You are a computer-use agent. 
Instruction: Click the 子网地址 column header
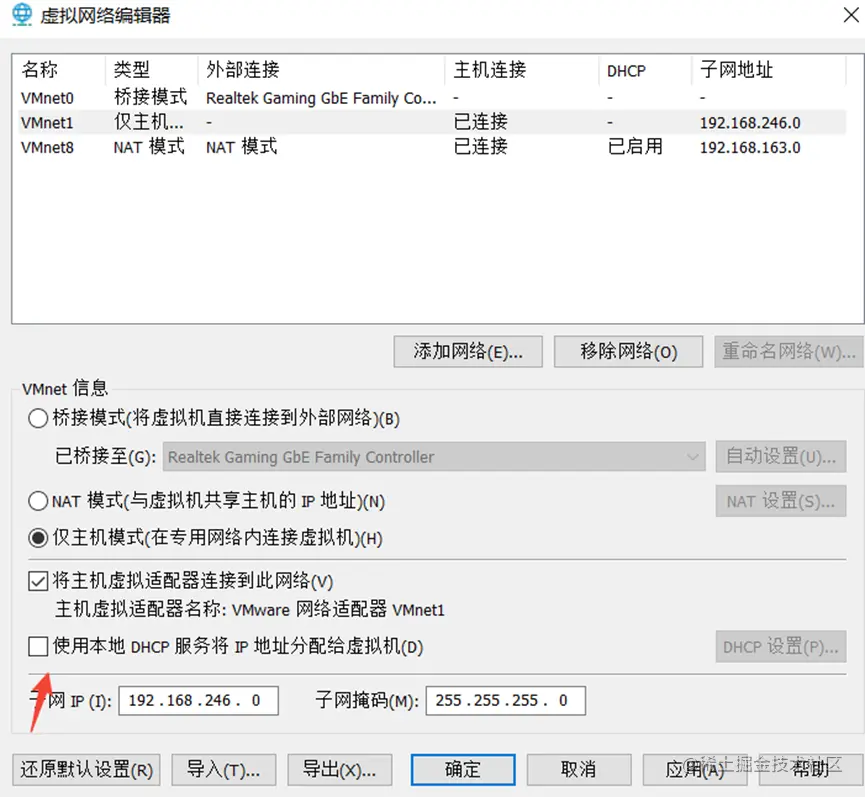768,70
